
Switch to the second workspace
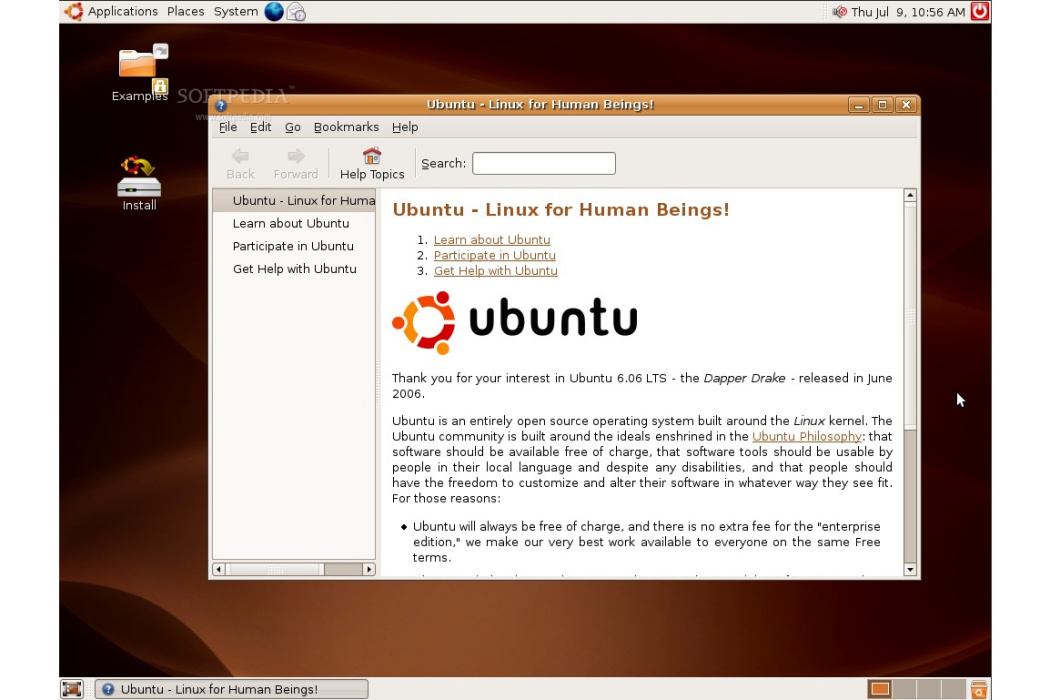click(904, 689)
